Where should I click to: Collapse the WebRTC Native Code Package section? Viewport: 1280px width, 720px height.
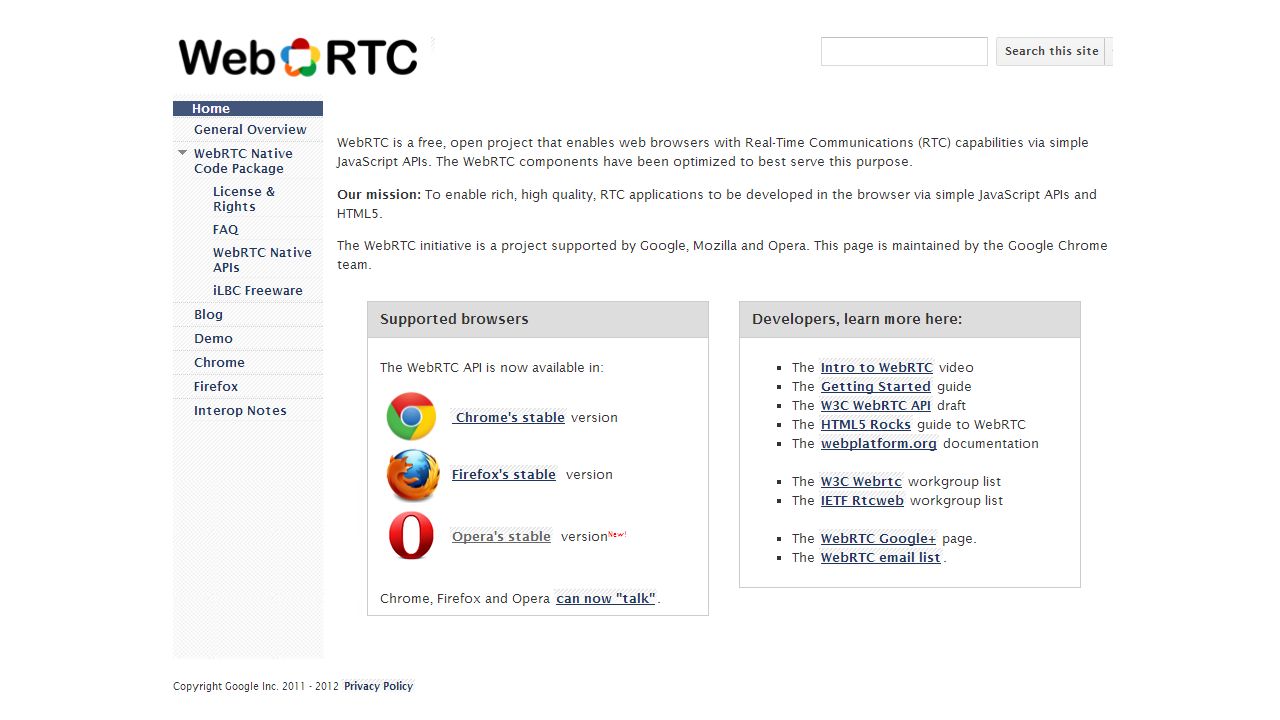click(x=182, y=153)
